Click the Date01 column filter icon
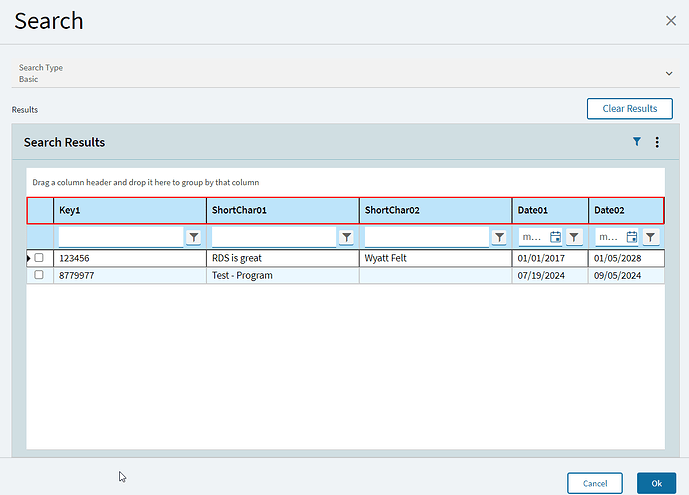Viewport: 689px width, 495px height. 574,237
